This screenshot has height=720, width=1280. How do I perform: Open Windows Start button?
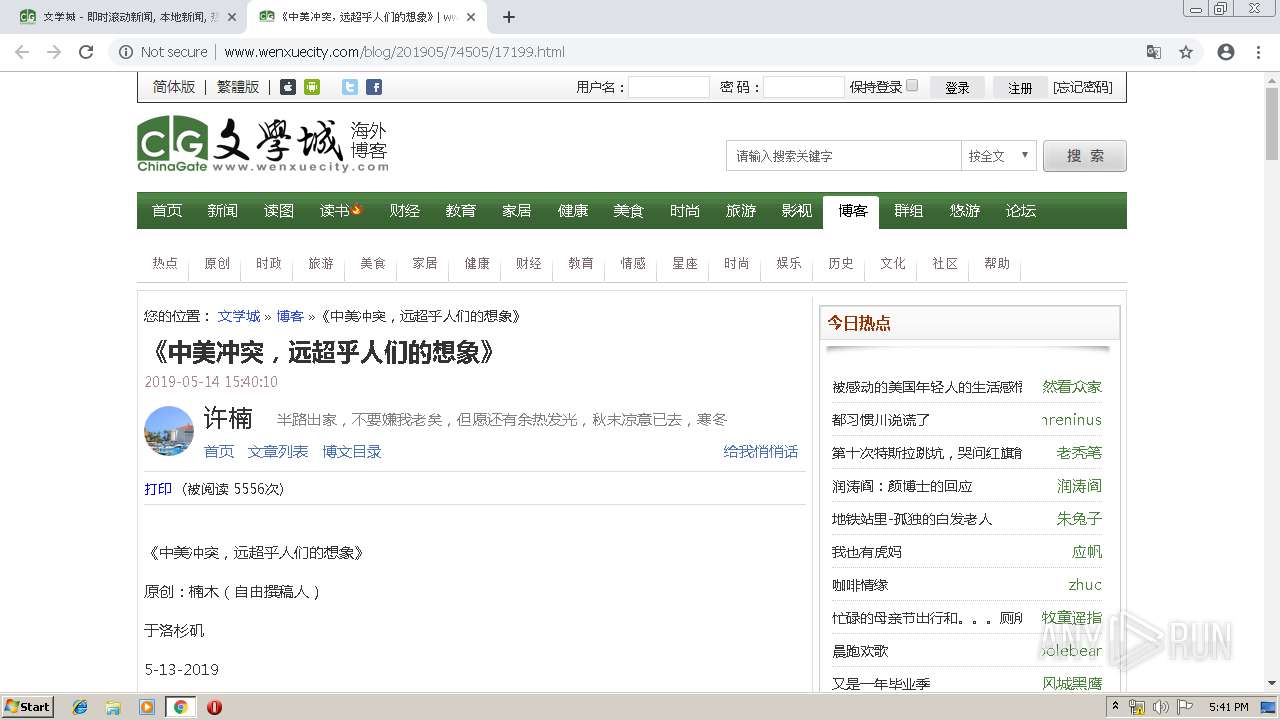pyautogui.click(x=28, y=706)
